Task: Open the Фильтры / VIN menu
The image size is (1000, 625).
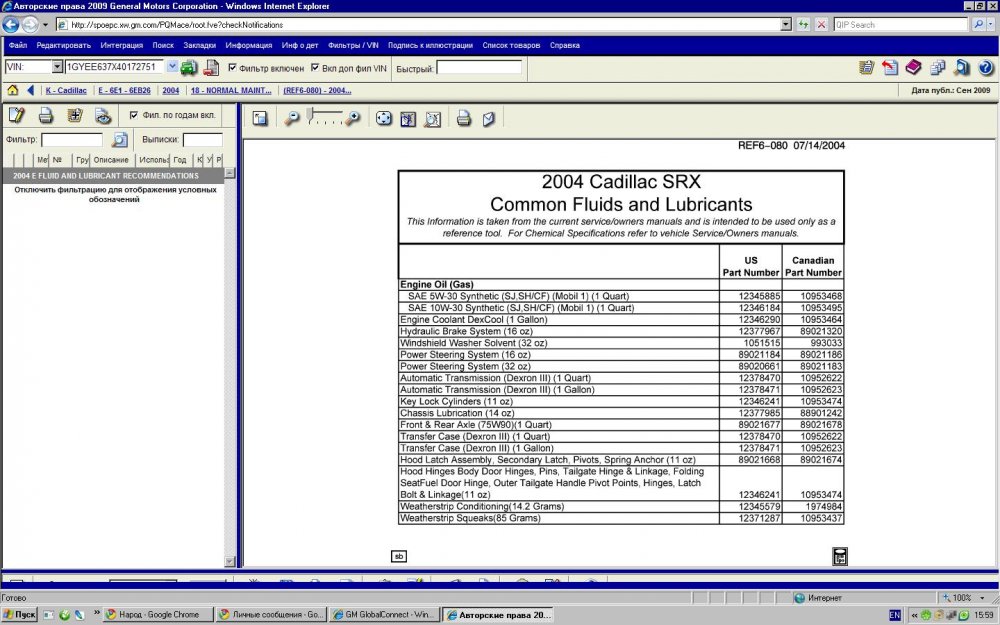Action: [x=352, y=45]
